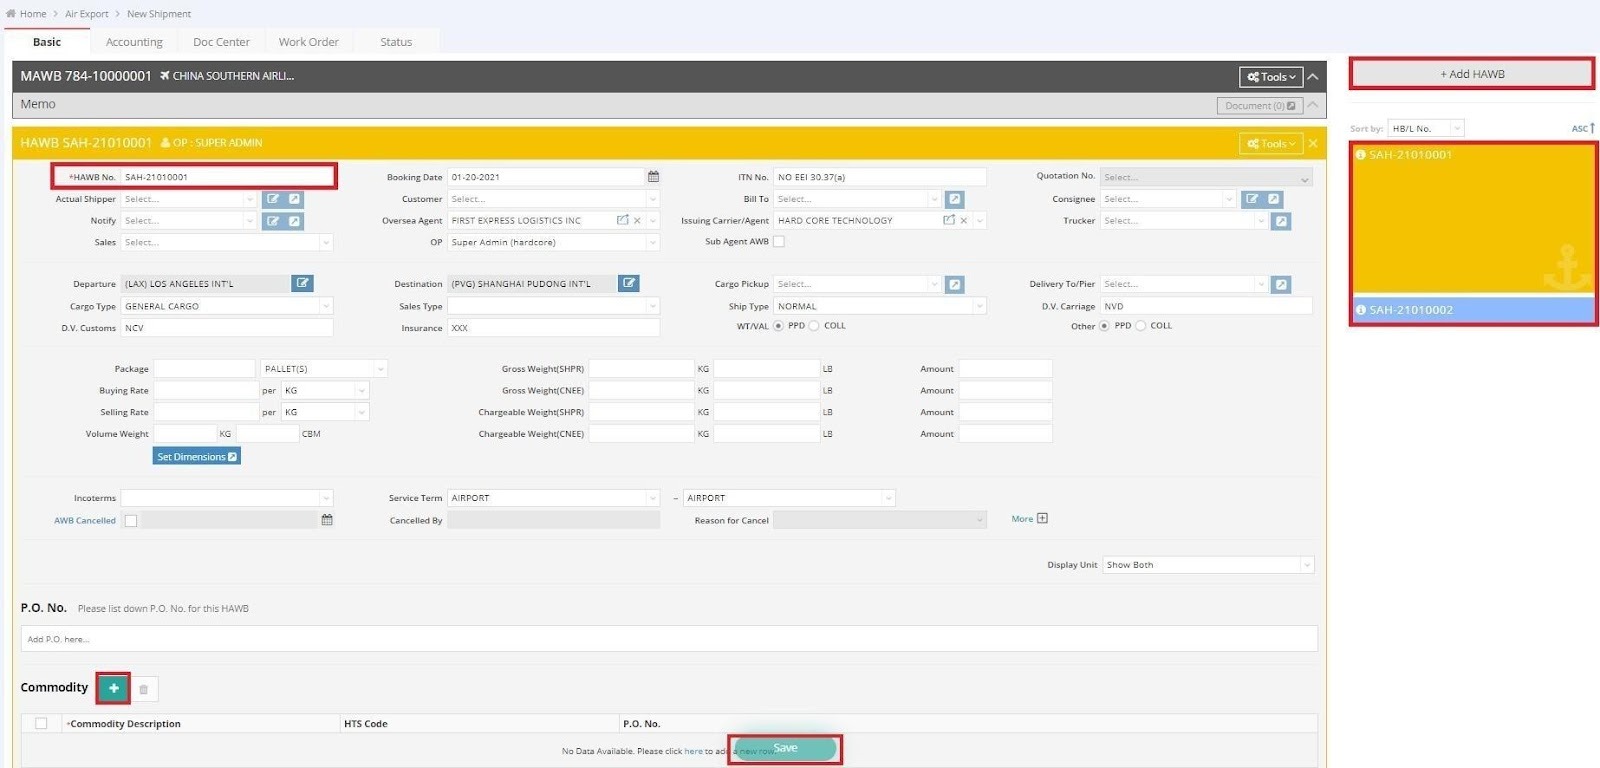Select COLL radio for WT/VAL
This screenshot has height=768, width=1600.
[x=814, y=326]
